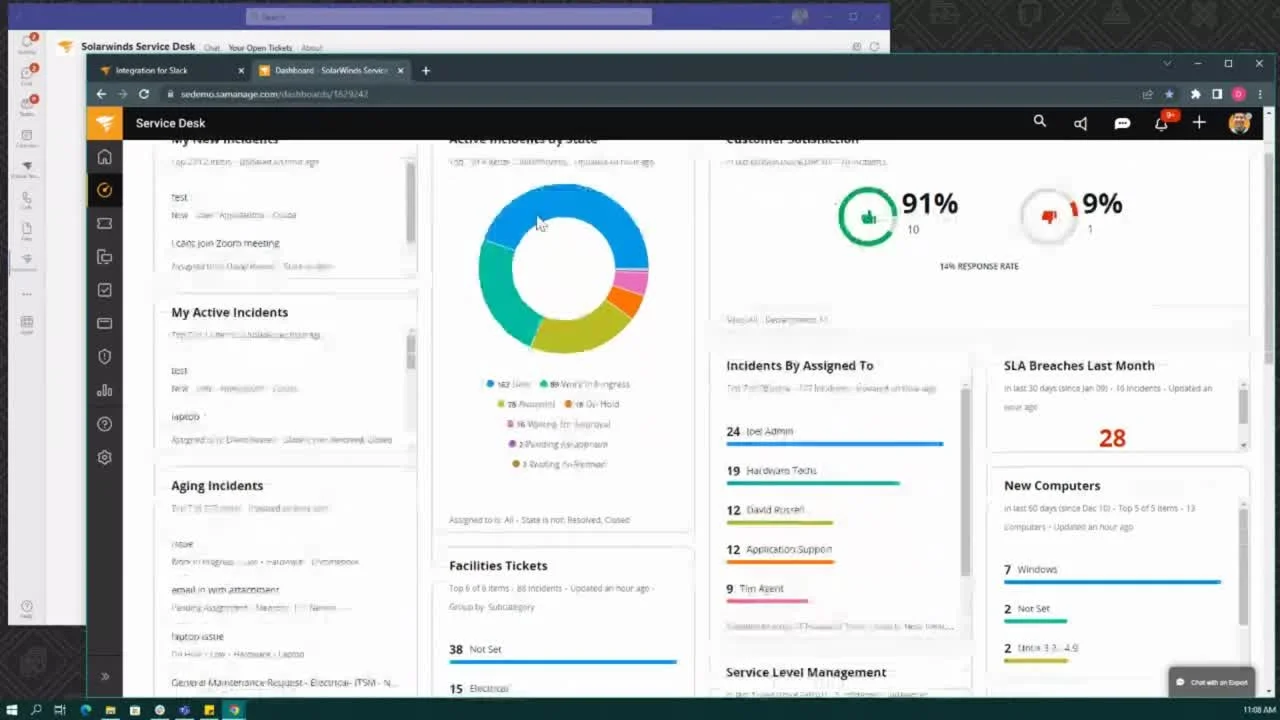Select the Dashboard gauge sidebar icon
Viewport: 1280px width, 720px height.
(104, 190)
